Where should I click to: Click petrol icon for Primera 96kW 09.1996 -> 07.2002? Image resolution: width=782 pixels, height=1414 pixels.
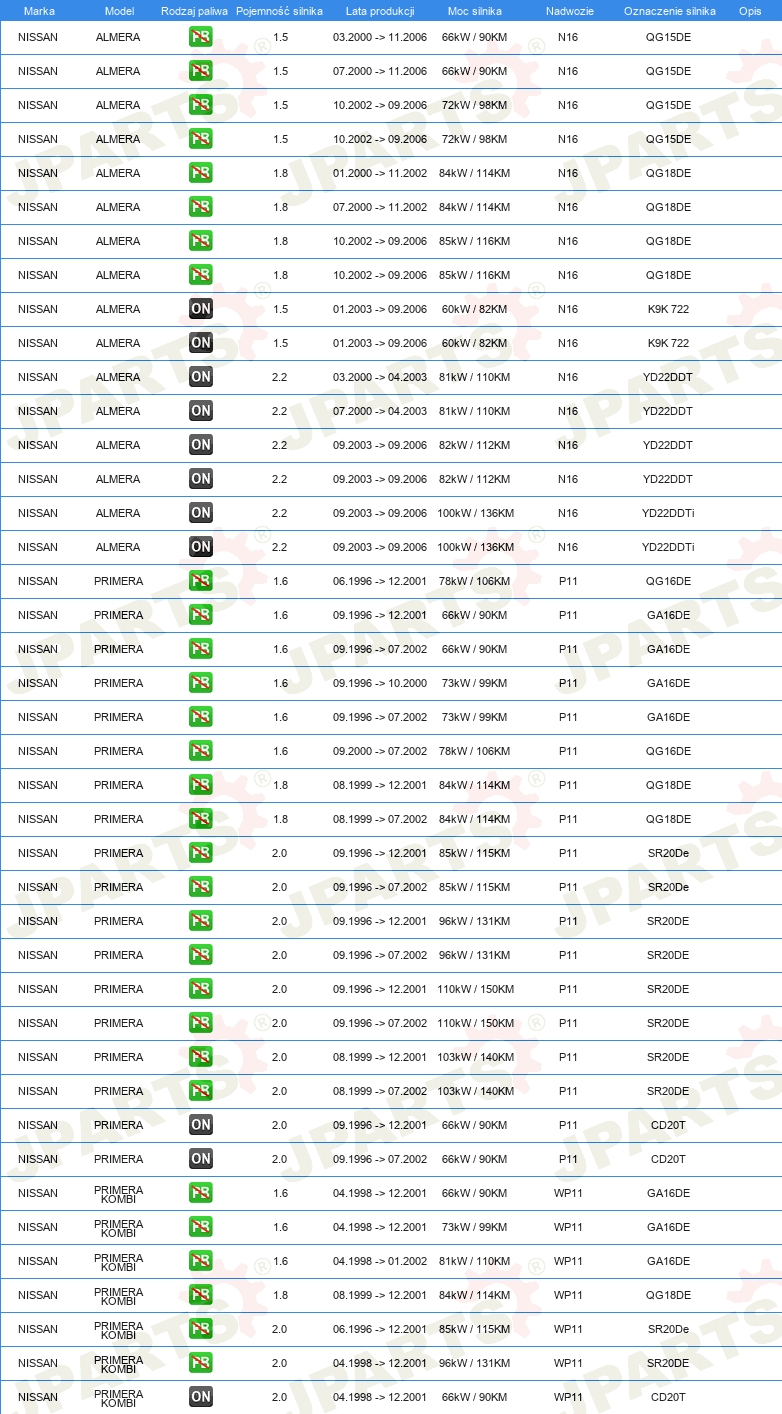[201, 955]
